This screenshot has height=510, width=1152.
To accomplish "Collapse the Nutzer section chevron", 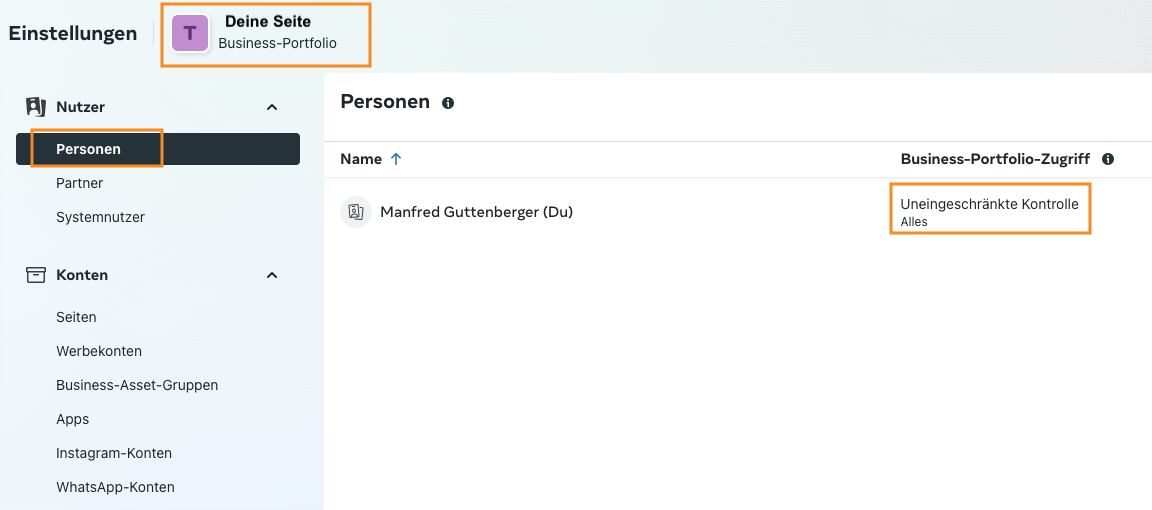I will pos(272,107).
